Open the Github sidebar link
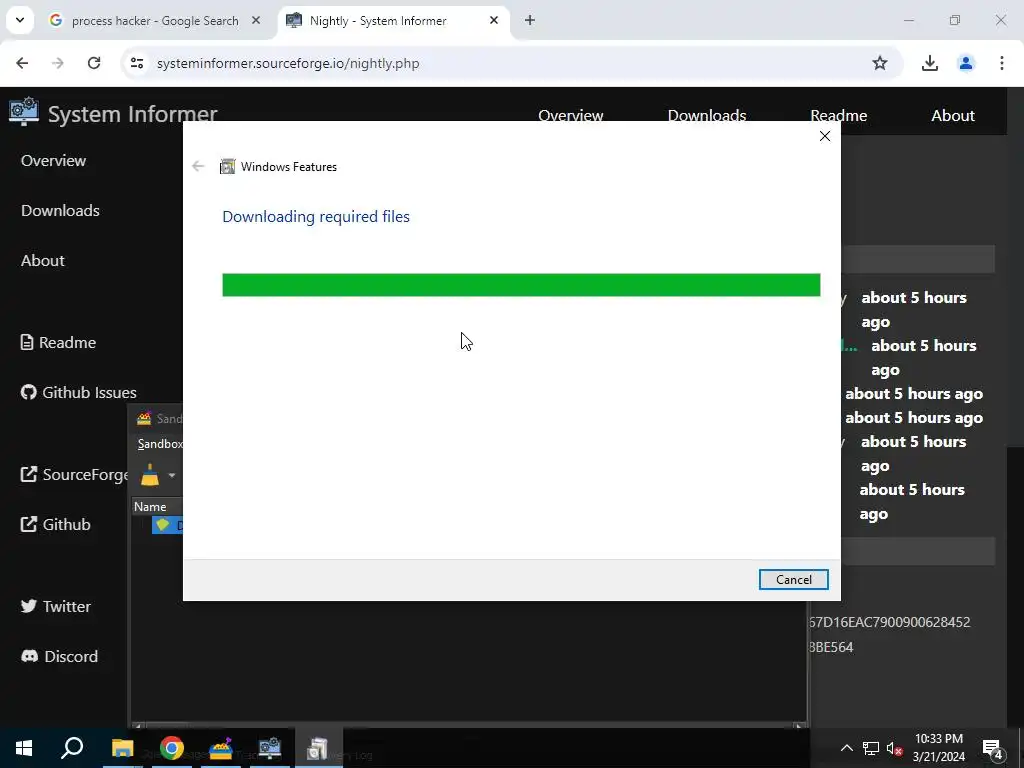The height and width of the screenshot is (768, 1024). click(56, 524)
